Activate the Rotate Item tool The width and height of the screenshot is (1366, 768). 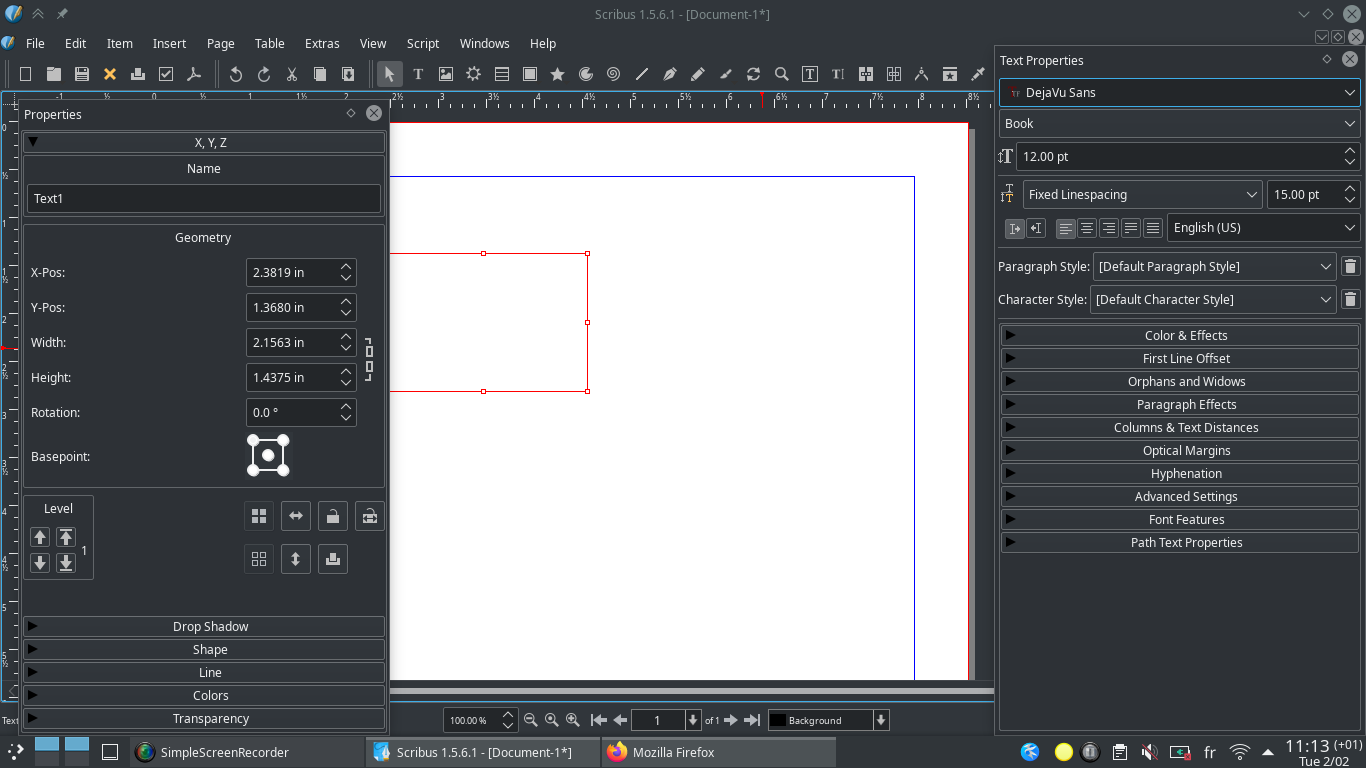click(x=754, y=74)
